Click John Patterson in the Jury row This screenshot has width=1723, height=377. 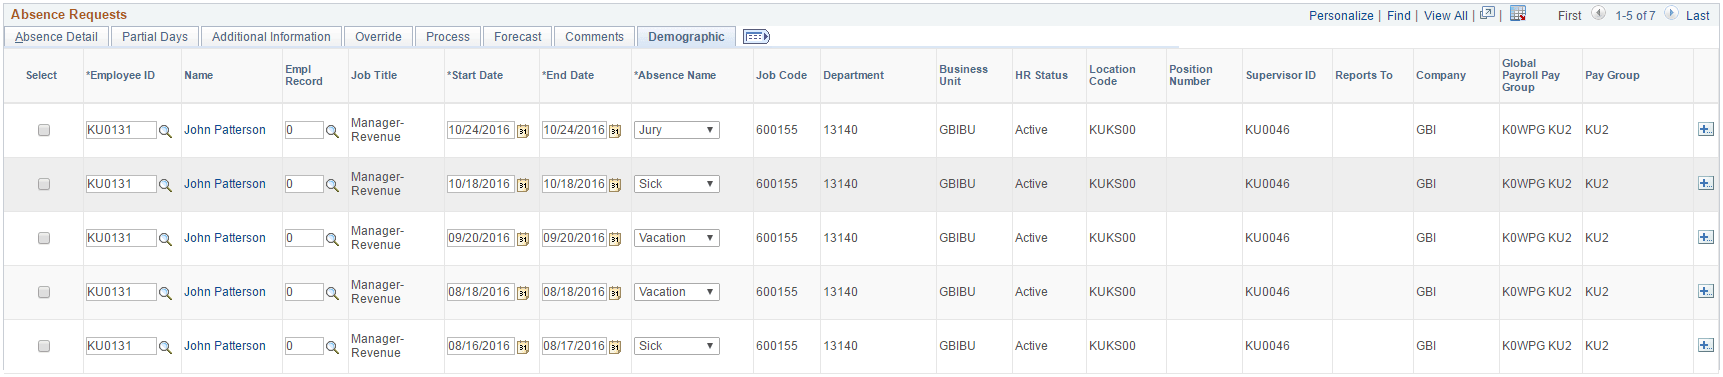(x=225, y=130)
